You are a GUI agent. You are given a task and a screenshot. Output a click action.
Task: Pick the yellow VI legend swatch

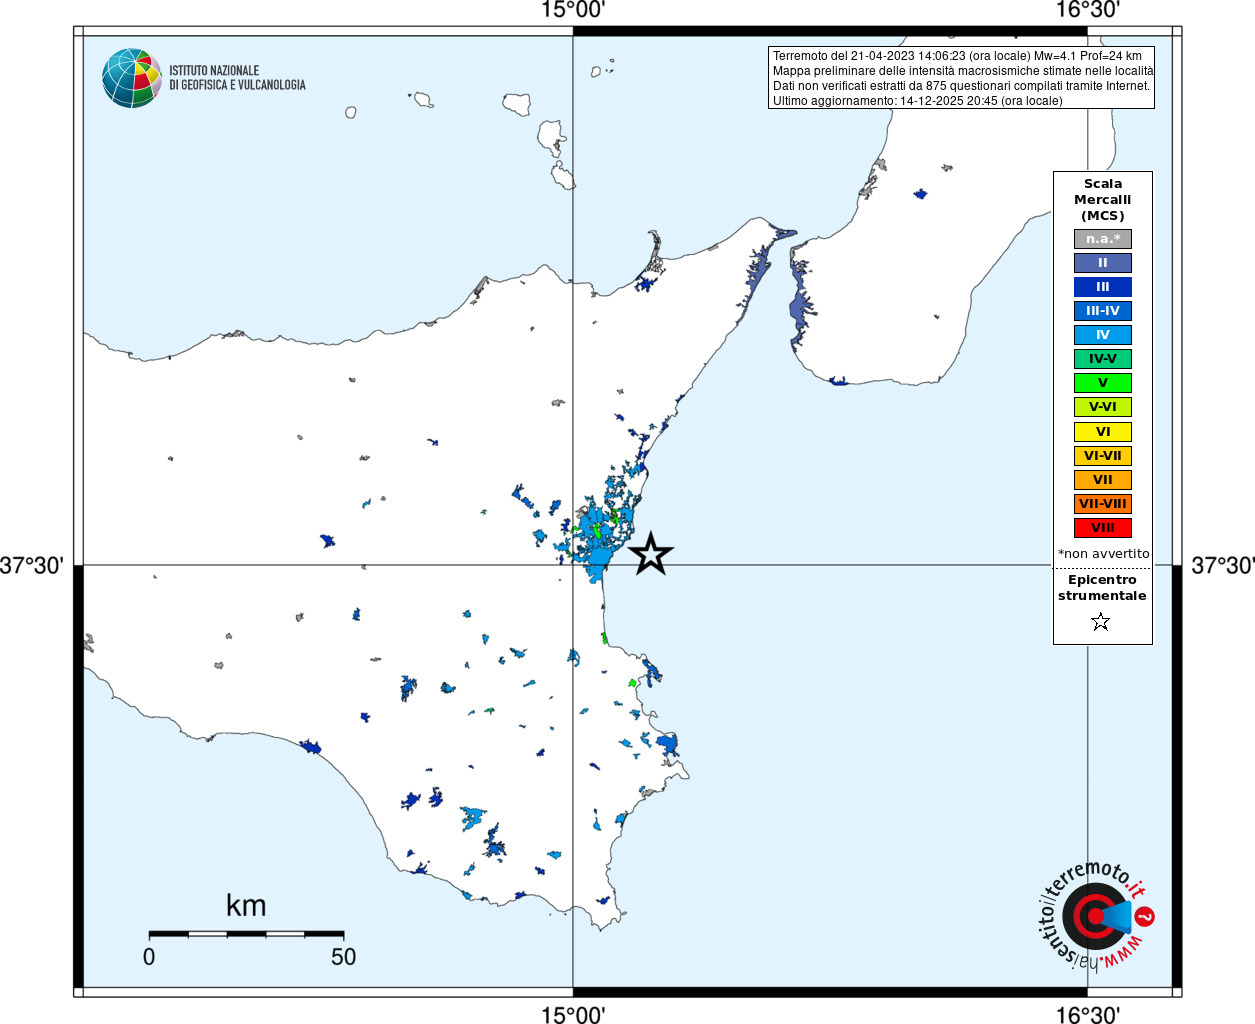[x=1102, y=432]
